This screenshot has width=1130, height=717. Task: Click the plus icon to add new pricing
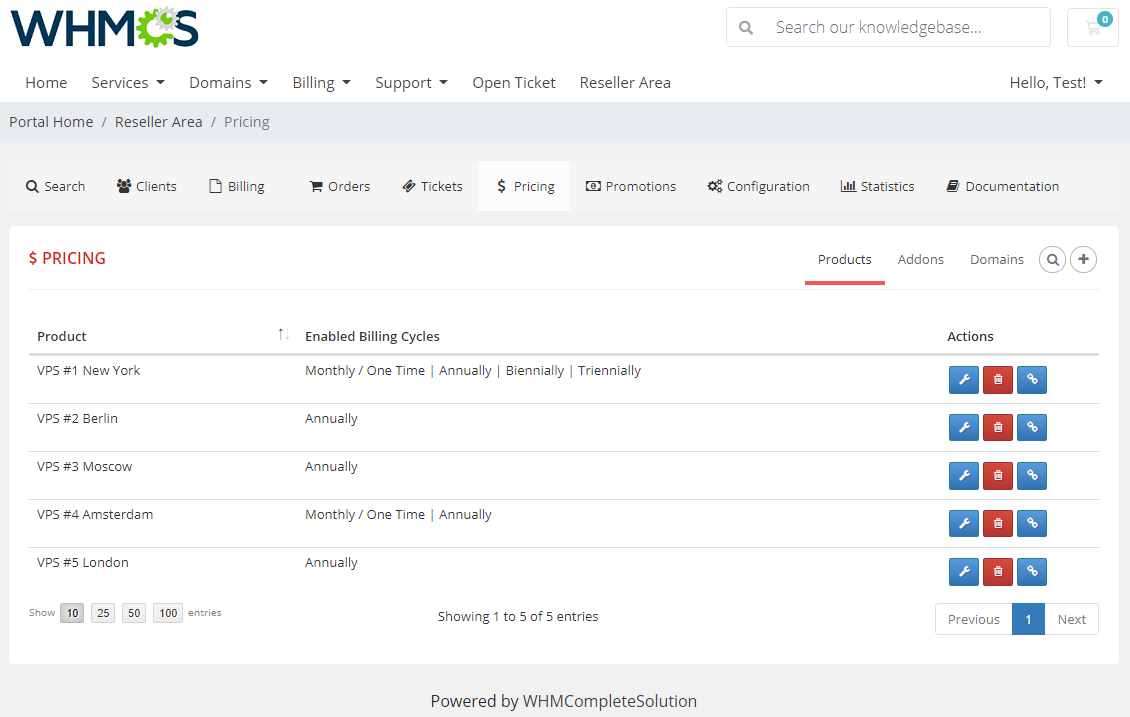click(x=1083, y=259)
